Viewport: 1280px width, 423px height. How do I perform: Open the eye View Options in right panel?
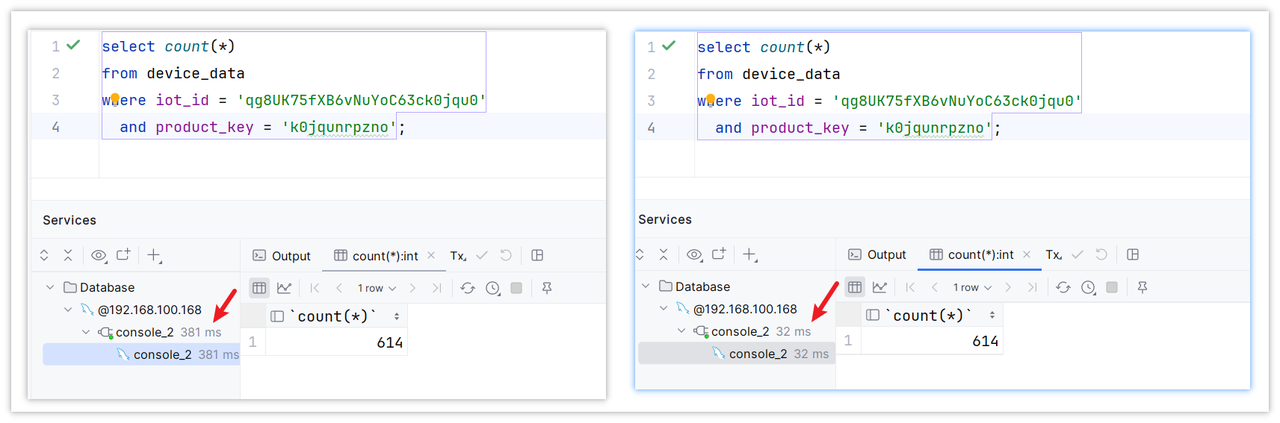click(694, 255)
